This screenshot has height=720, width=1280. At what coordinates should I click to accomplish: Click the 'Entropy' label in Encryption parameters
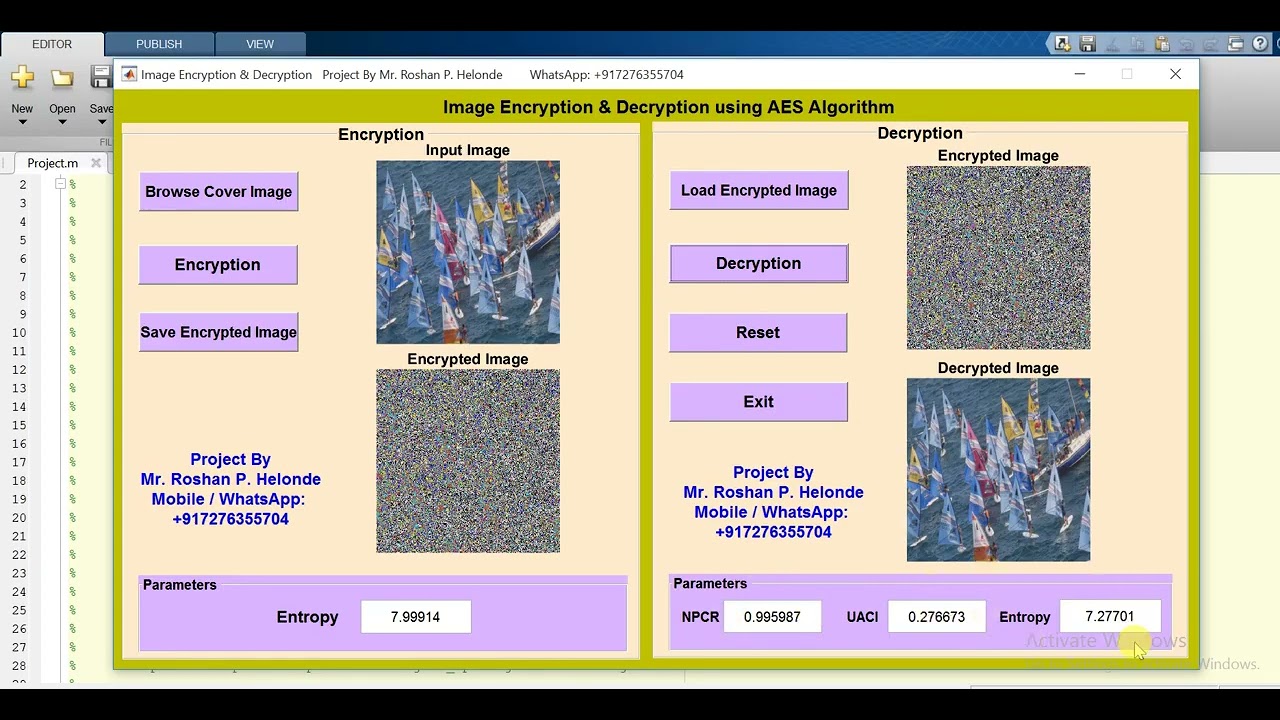307,617
